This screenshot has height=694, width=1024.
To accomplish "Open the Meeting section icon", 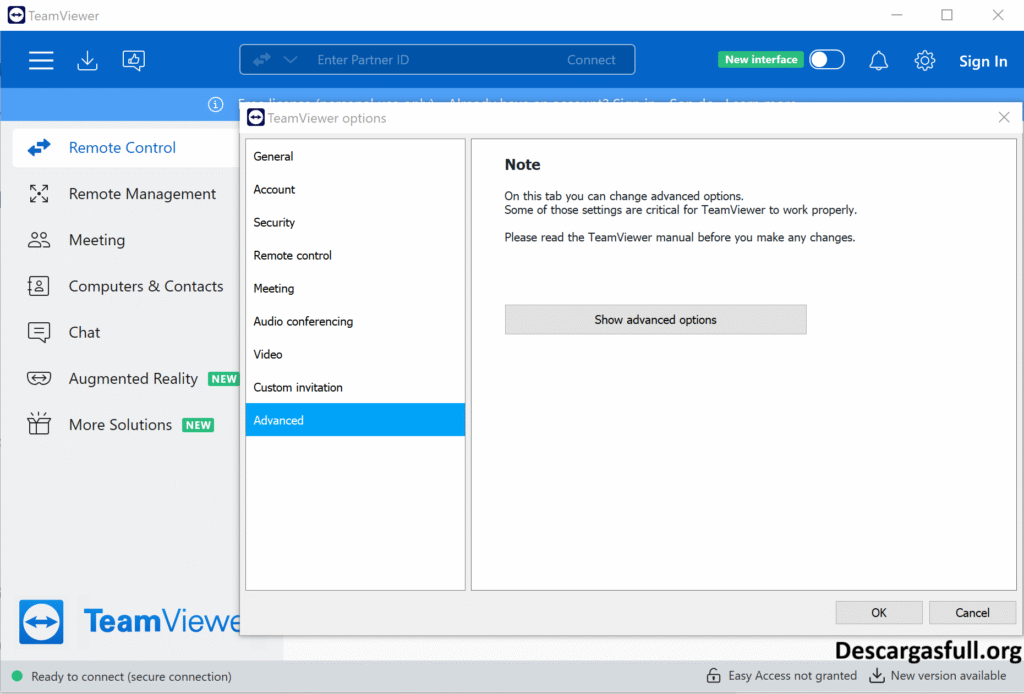I will pos(37,239).
